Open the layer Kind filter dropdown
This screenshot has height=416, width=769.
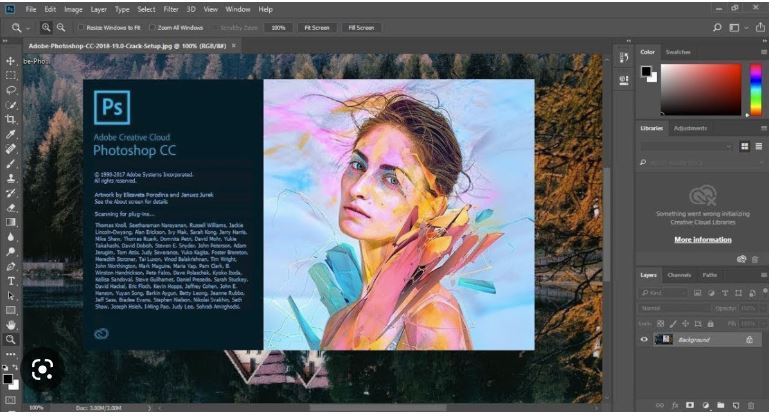(668, 293)
